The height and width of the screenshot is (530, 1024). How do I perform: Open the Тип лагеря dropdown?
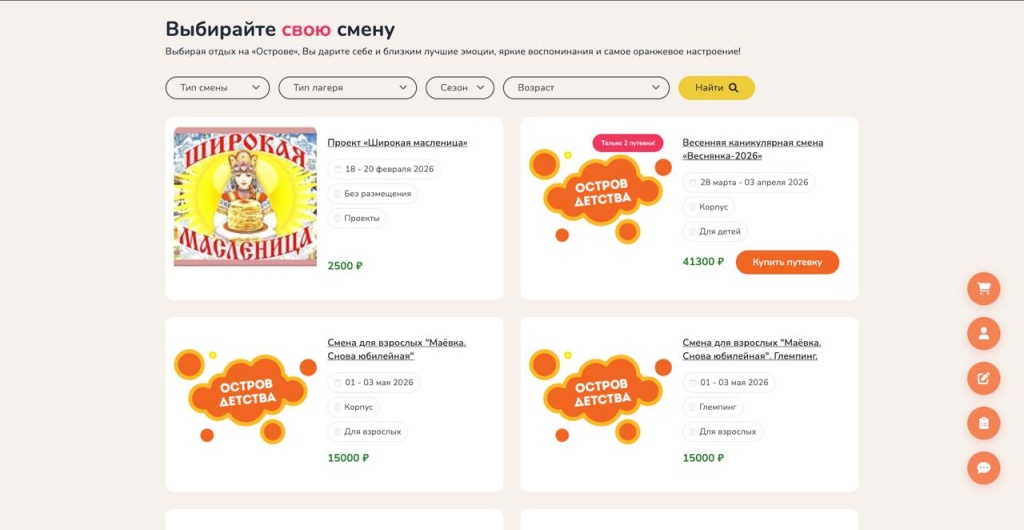[347, 88]
